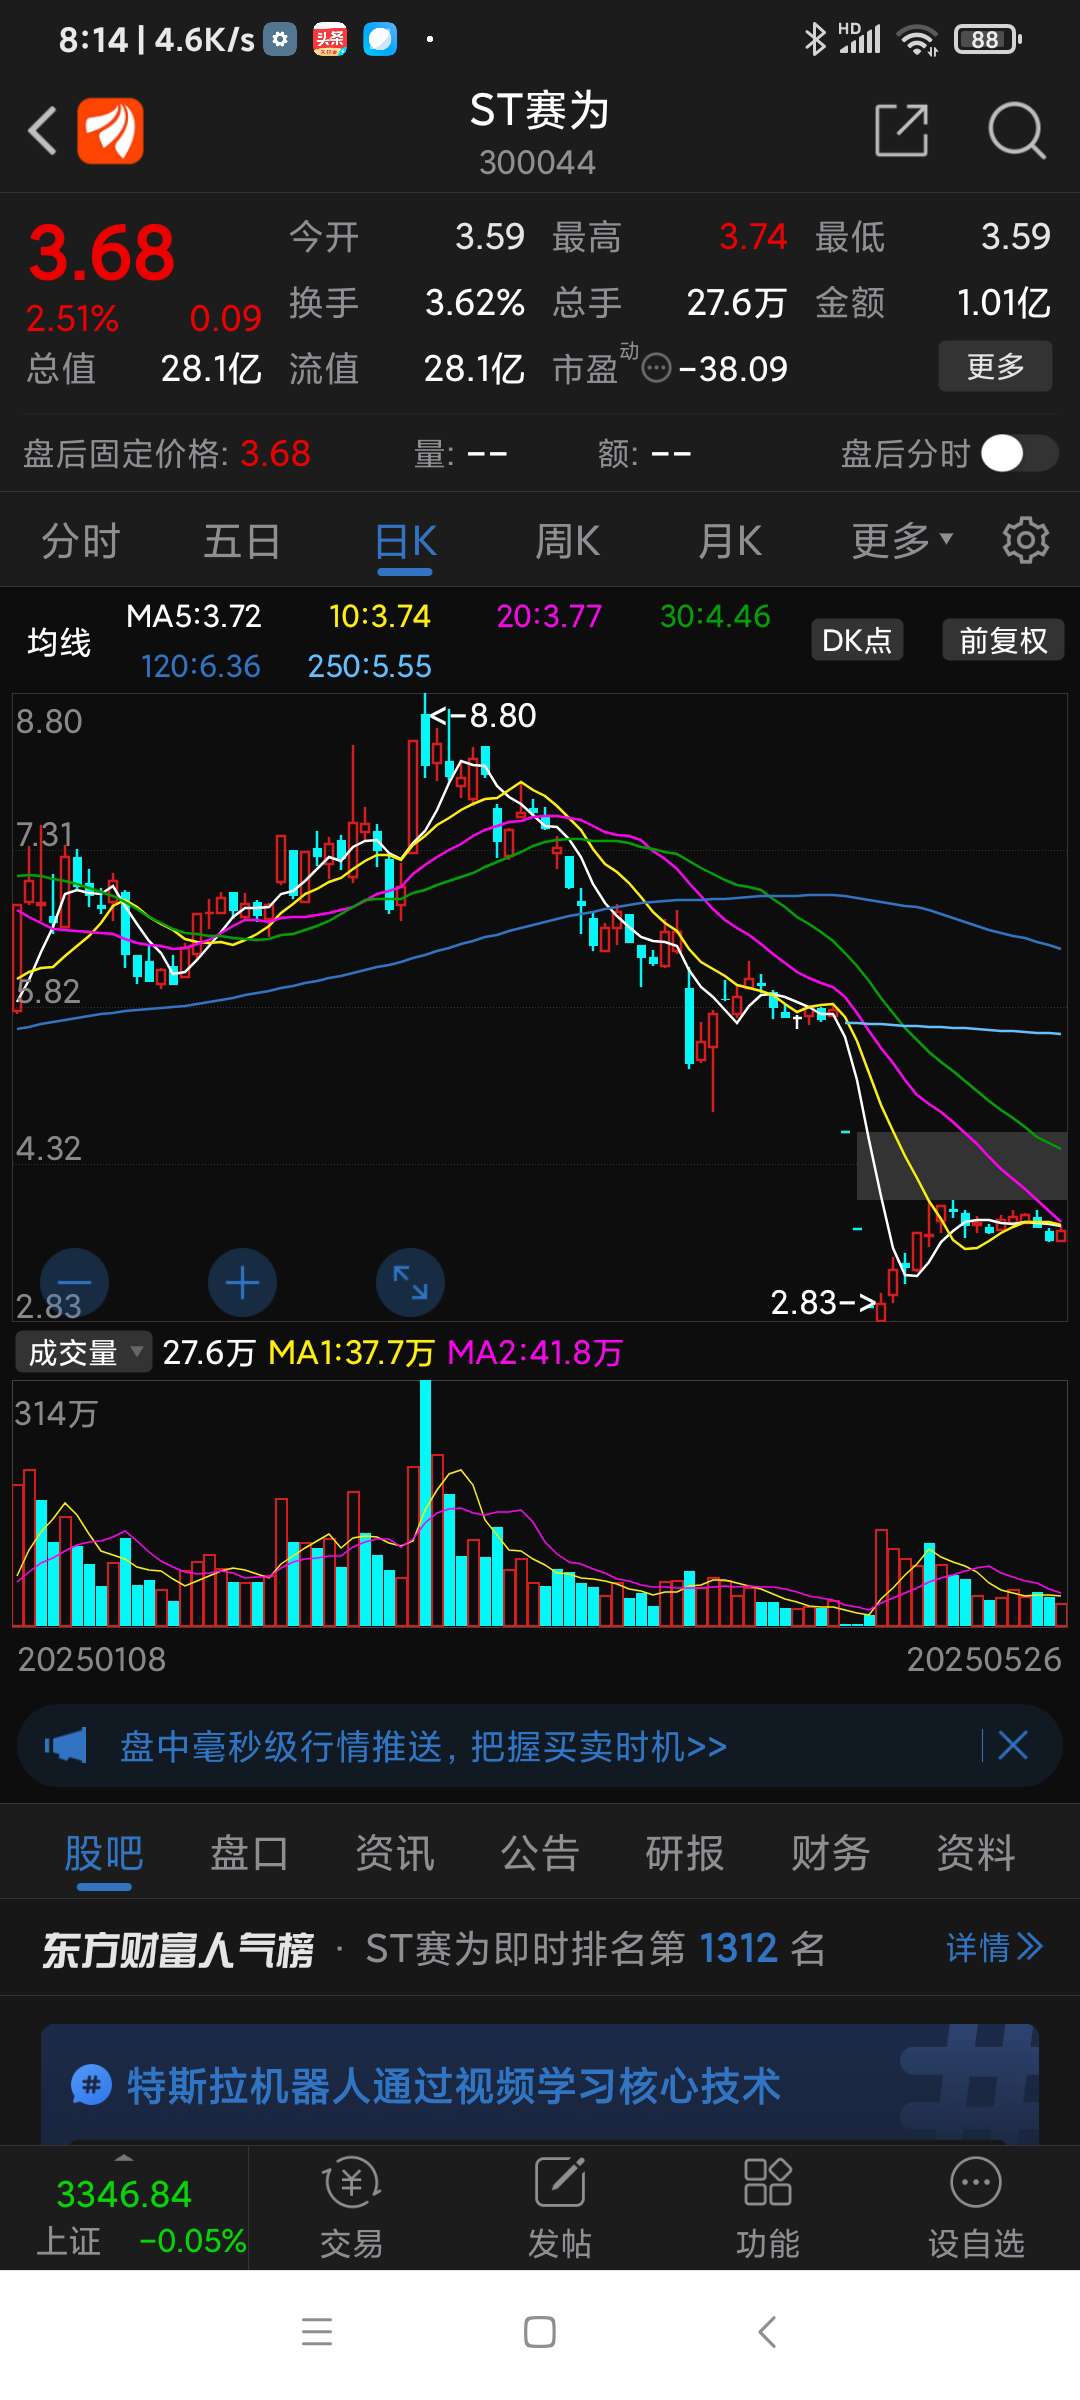Tap Android back chevron button
This screenshot has width=1080, height=2400.
767,2332
